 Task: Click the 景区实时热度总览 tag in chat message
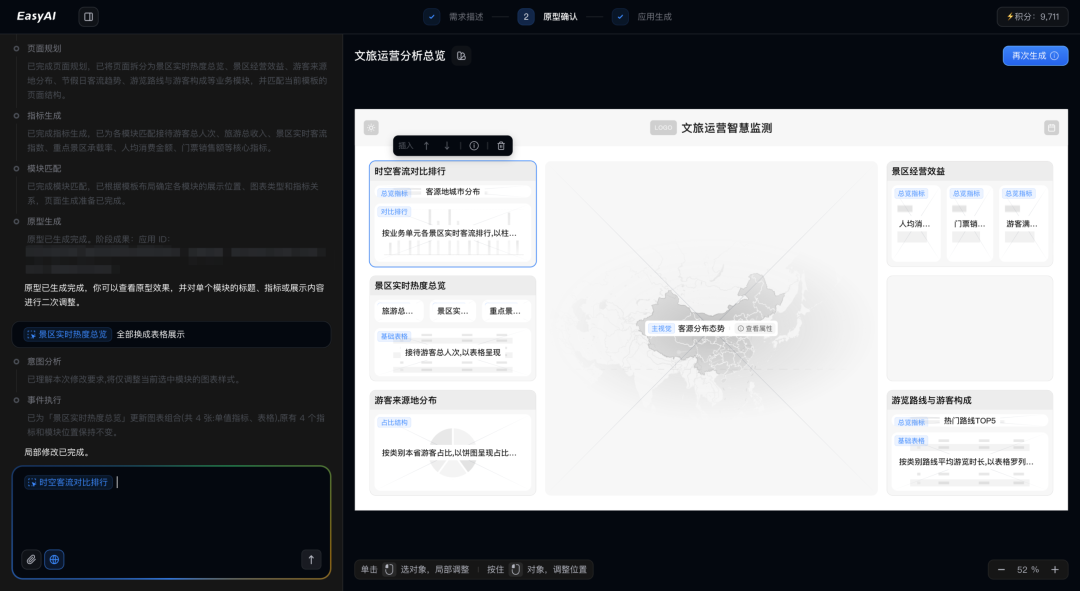[67, 334]
